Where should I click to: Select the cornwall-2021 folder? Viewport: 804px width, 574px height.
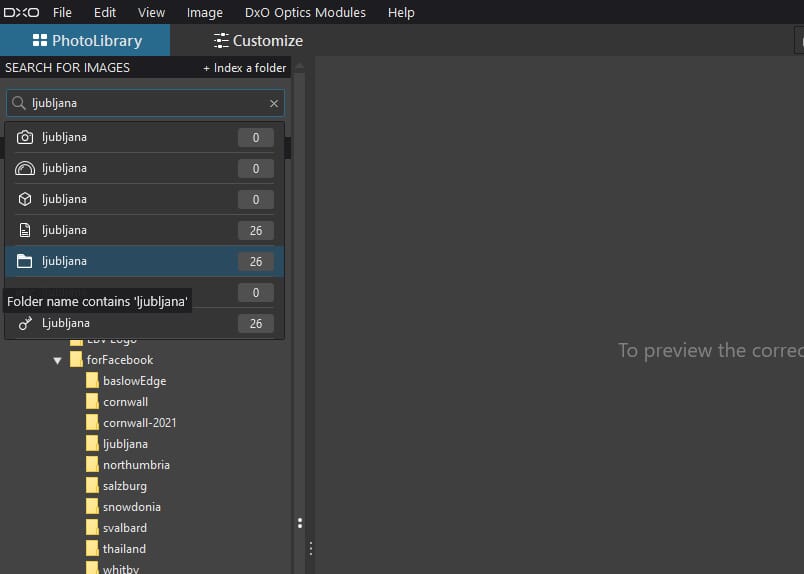point(139,423)
